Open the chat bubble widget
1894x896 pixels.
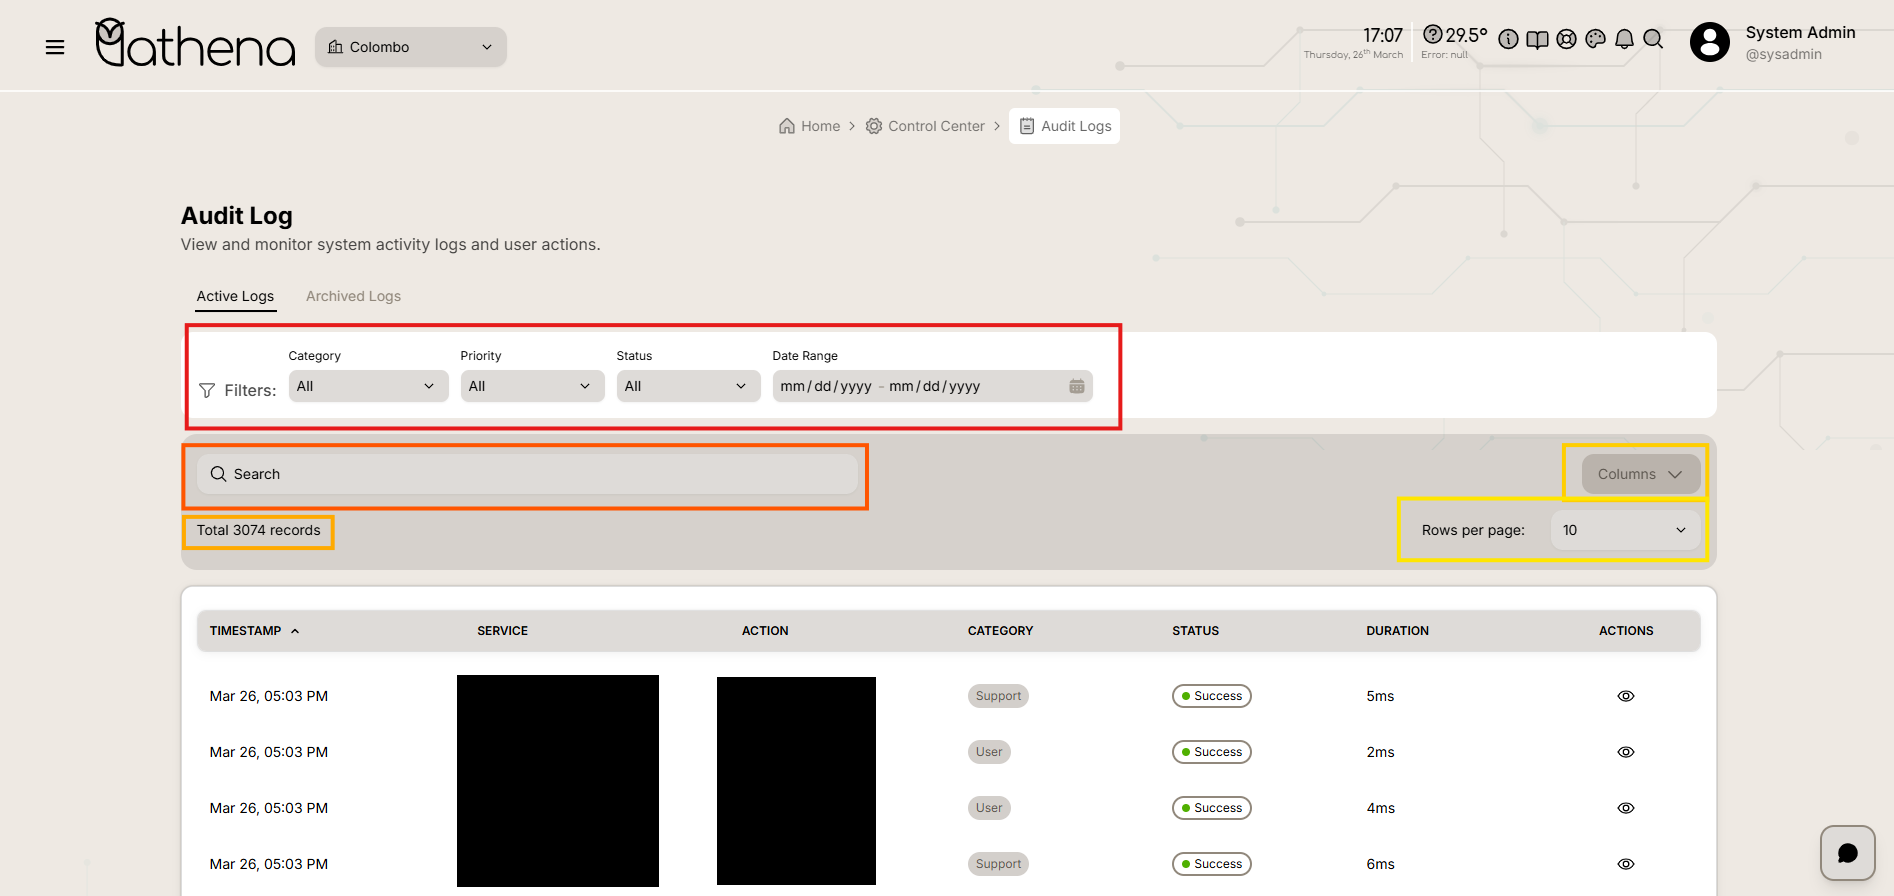(x=1847, y=853)
